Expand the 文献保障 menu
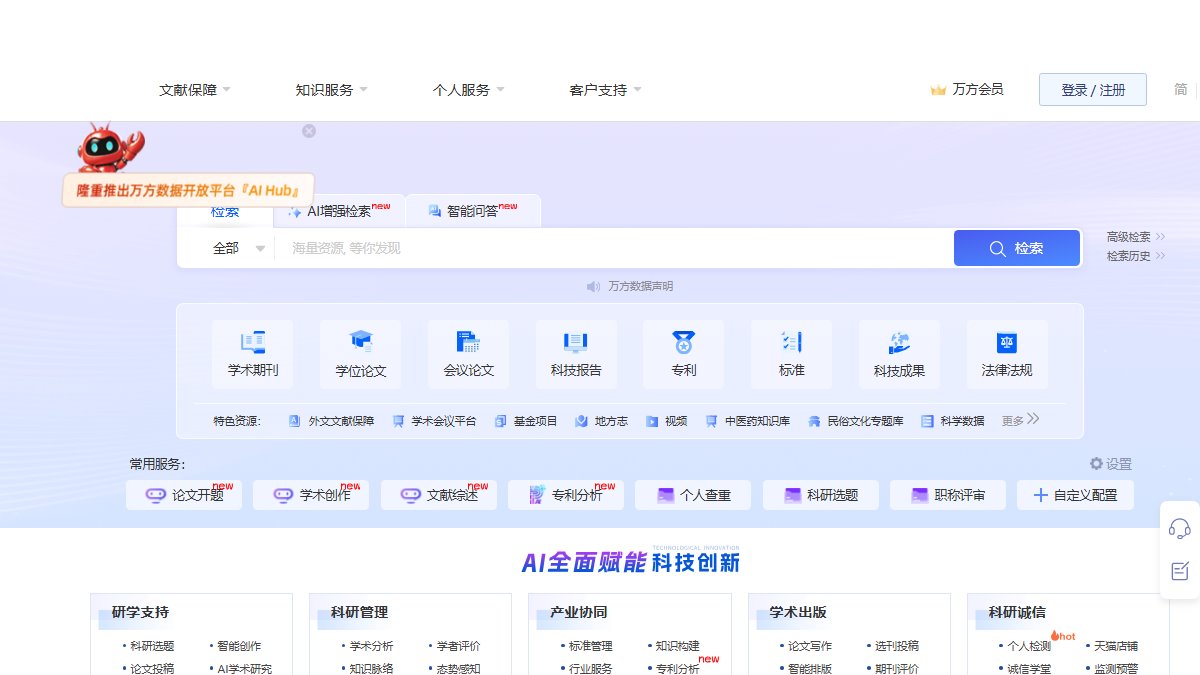Image resolution: width=1200 pixels, height=675 pixels. 195,90
